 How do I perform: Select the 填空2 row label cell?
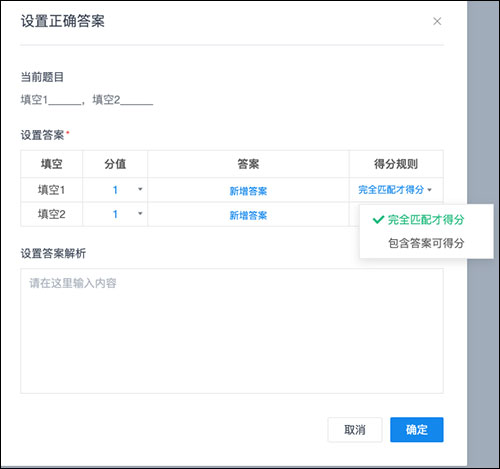tap(51, 214)
